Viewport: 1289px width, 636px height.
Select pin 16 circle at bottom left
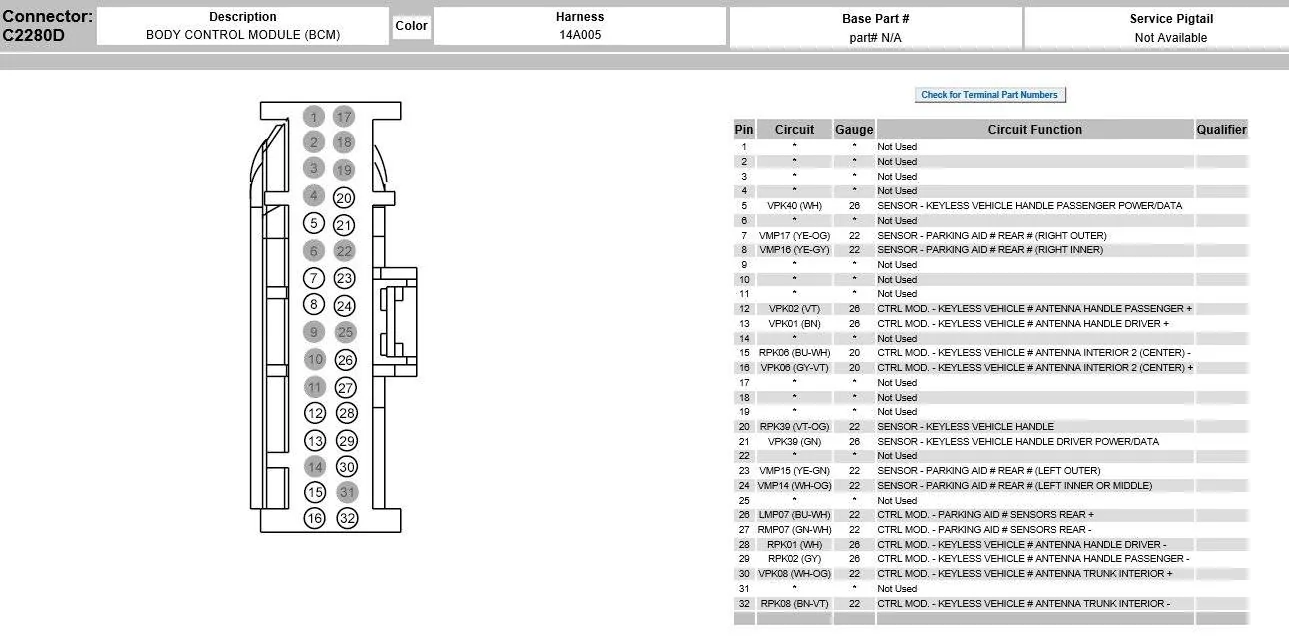pyautogui.click(x=315, y=518)
